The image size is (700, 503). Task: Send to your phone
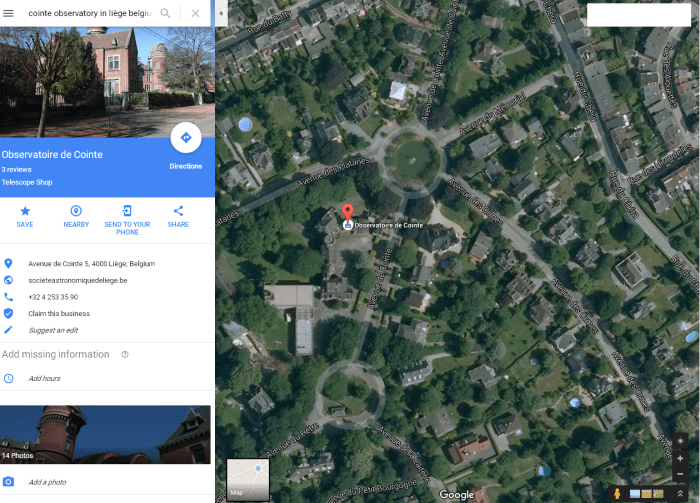click(x=127, y=220)
